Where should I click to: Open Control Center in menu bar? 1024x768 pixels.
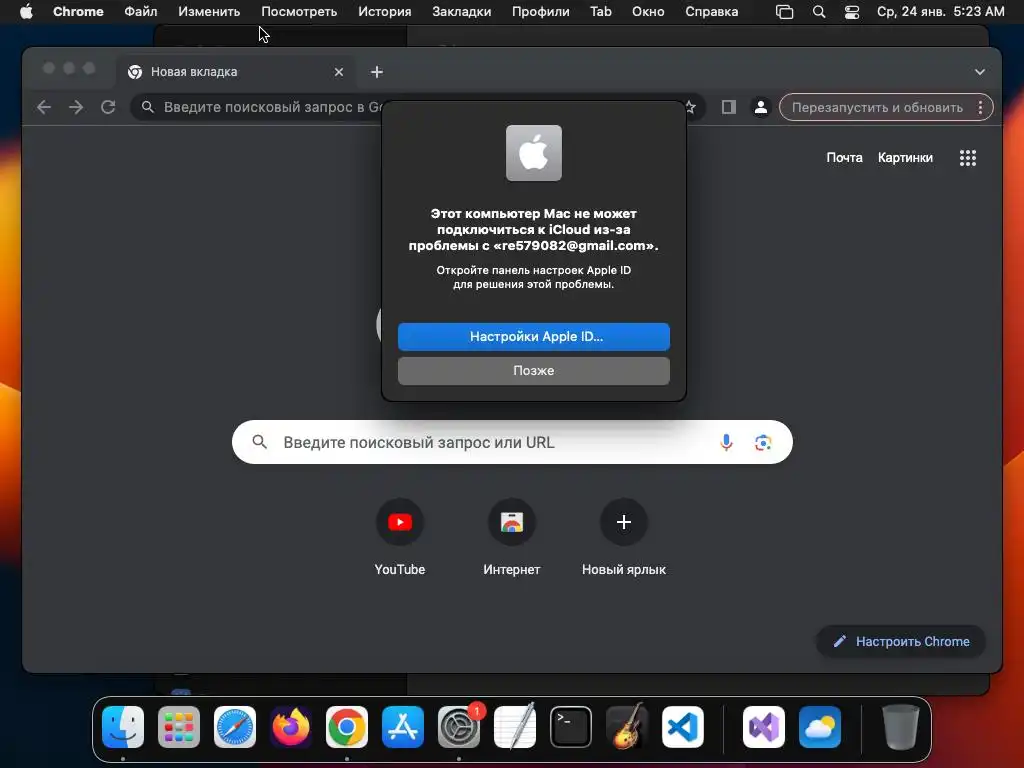[x=852, y=12]
